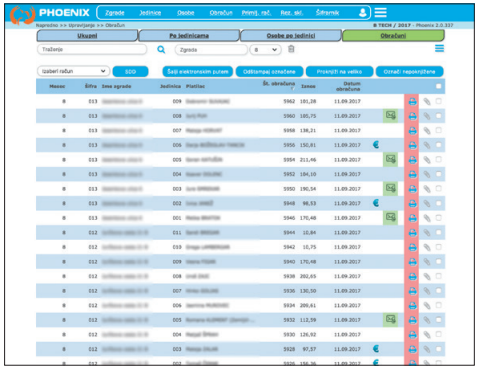Click paperclip attachment icon for invoice 5958
Screen dimensions: 478x369
tap(427, 130)
